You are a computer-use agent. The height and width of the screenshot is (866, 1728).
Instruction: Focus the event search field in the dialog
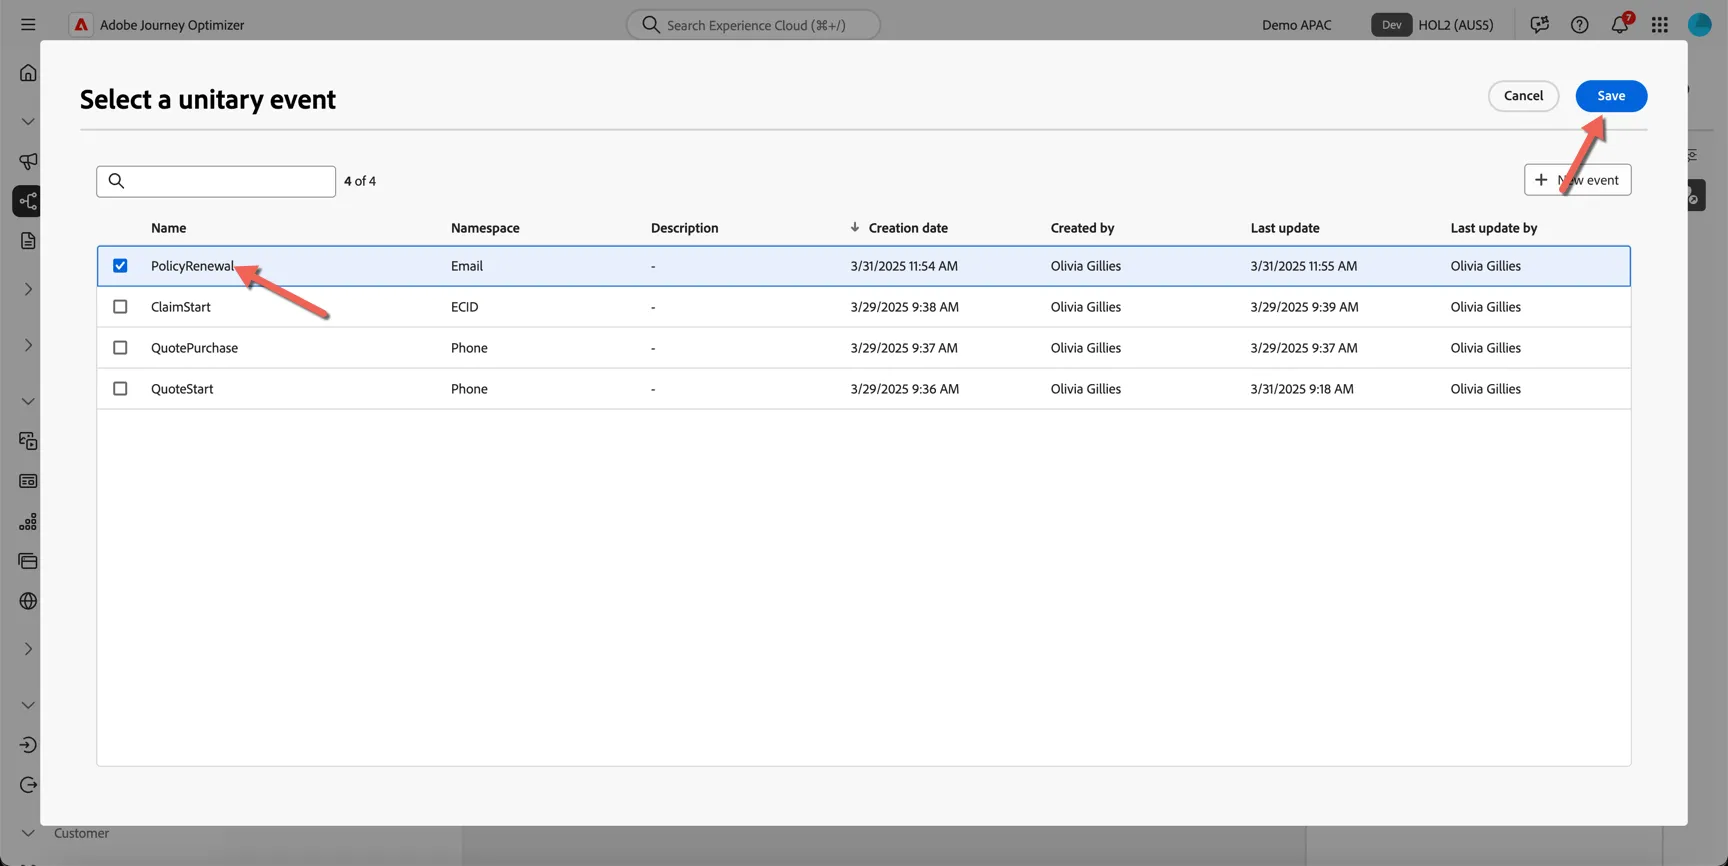216,181
